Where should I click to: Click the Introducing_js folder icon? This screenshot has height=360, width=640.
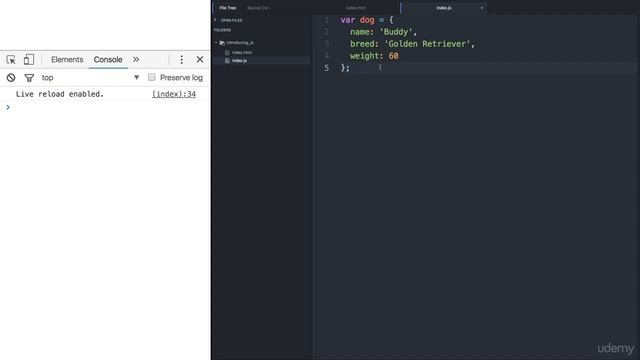[x=222, y=42]
